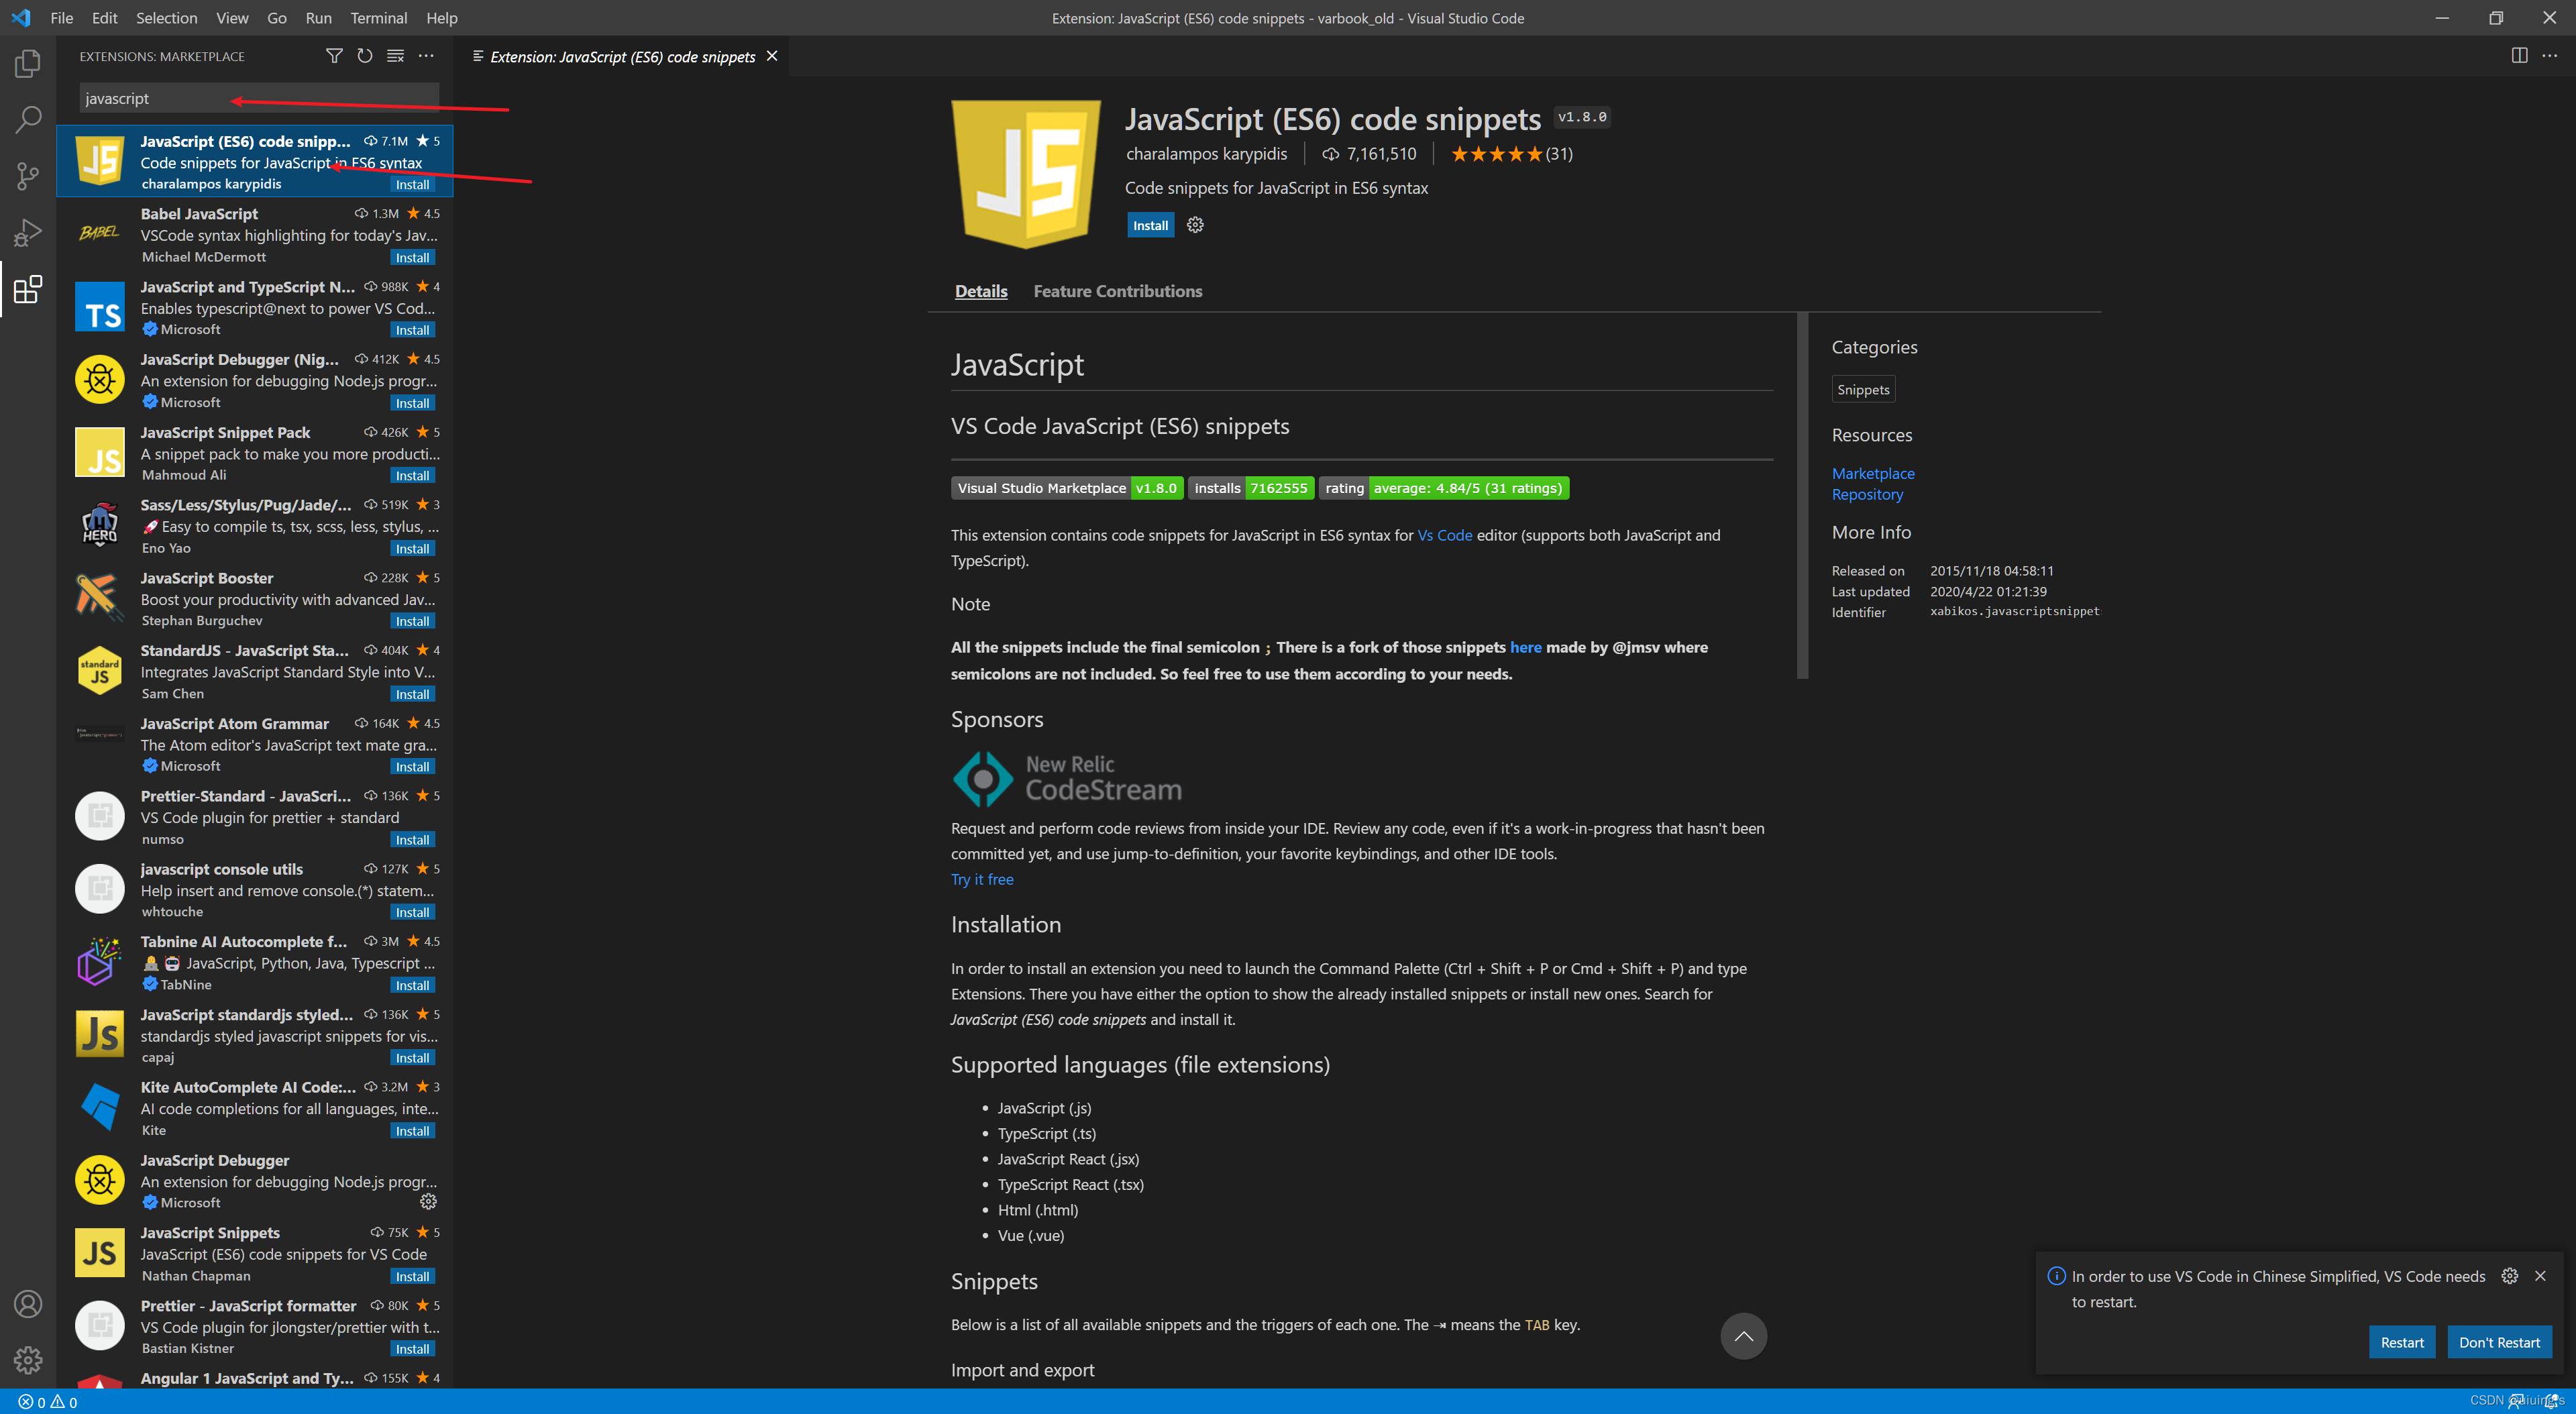This screenshot has height=1414, width=2576.
Task: Focus the extensions search field containing javascript
Action: pyautogui.click(x=259, y=98)
